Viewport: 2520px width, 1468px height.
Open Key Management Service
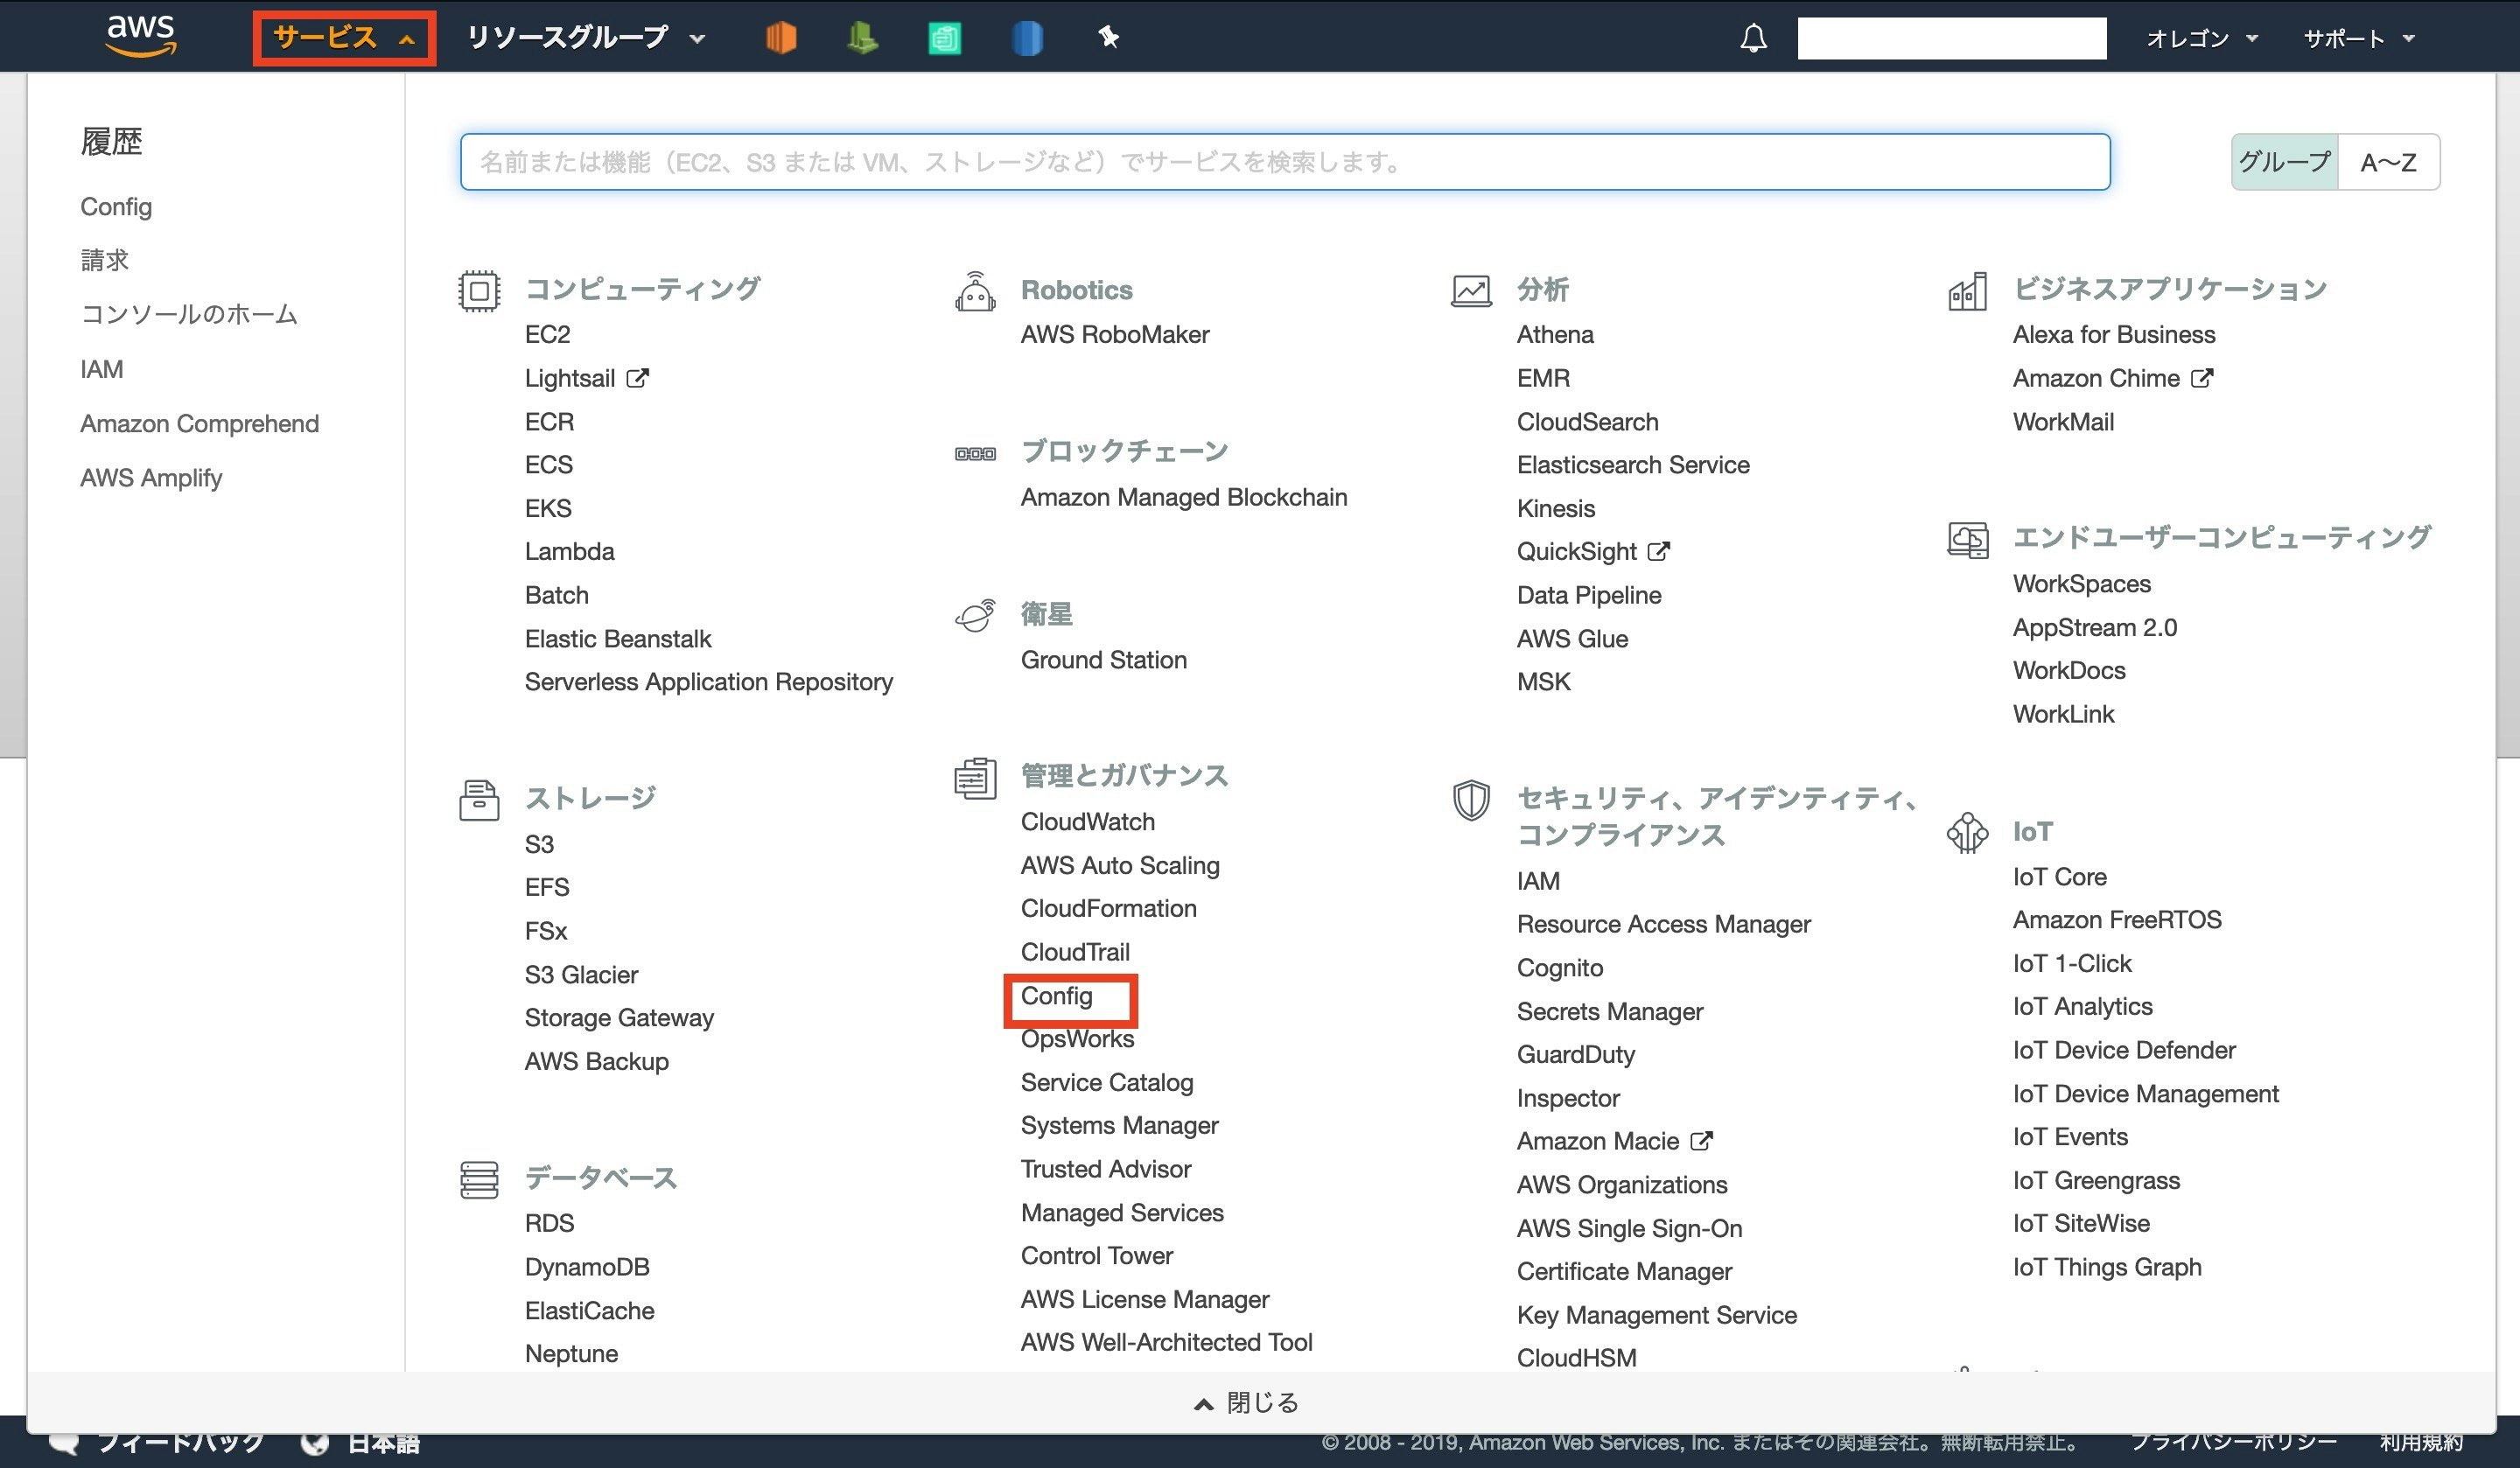click(x=1657, y=1315)
